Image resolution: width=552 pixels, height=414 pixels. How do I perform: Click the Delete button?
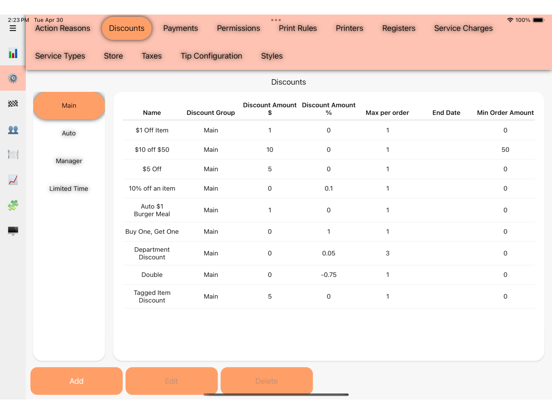266,381
